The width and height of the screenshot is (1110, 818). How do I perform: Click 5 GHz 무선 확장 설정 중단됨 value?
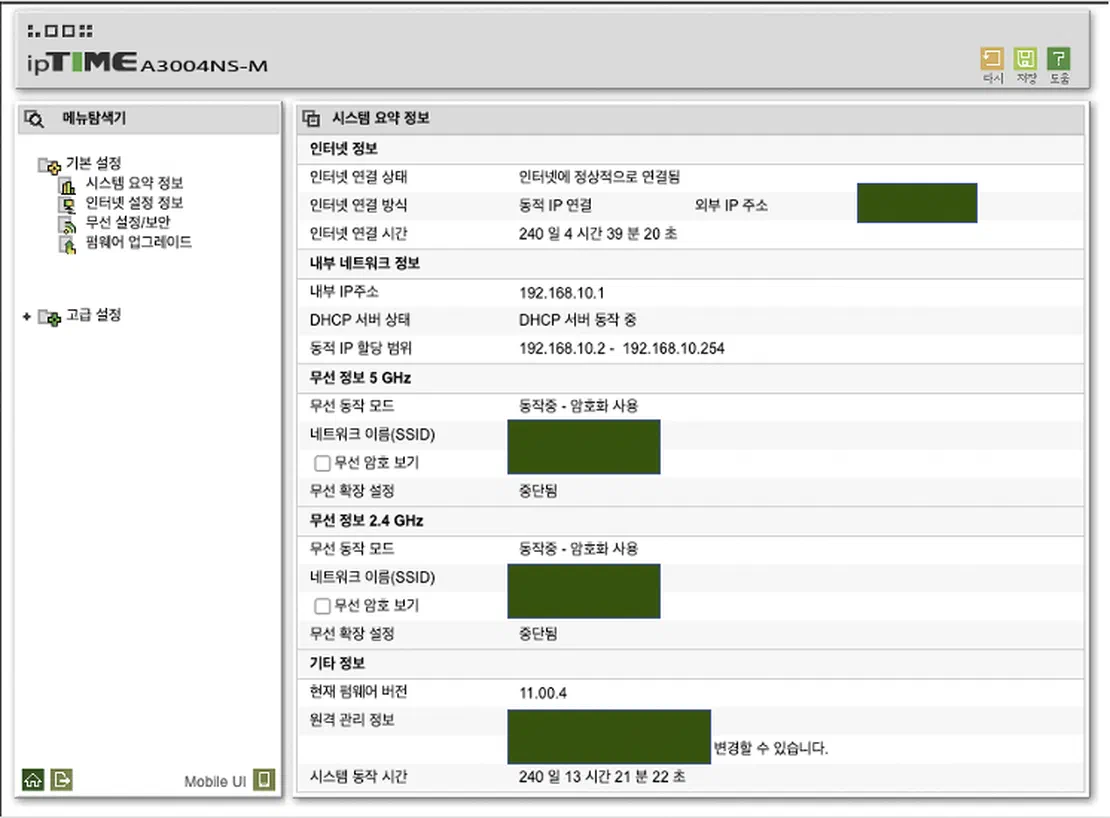[x=538, y=491]
